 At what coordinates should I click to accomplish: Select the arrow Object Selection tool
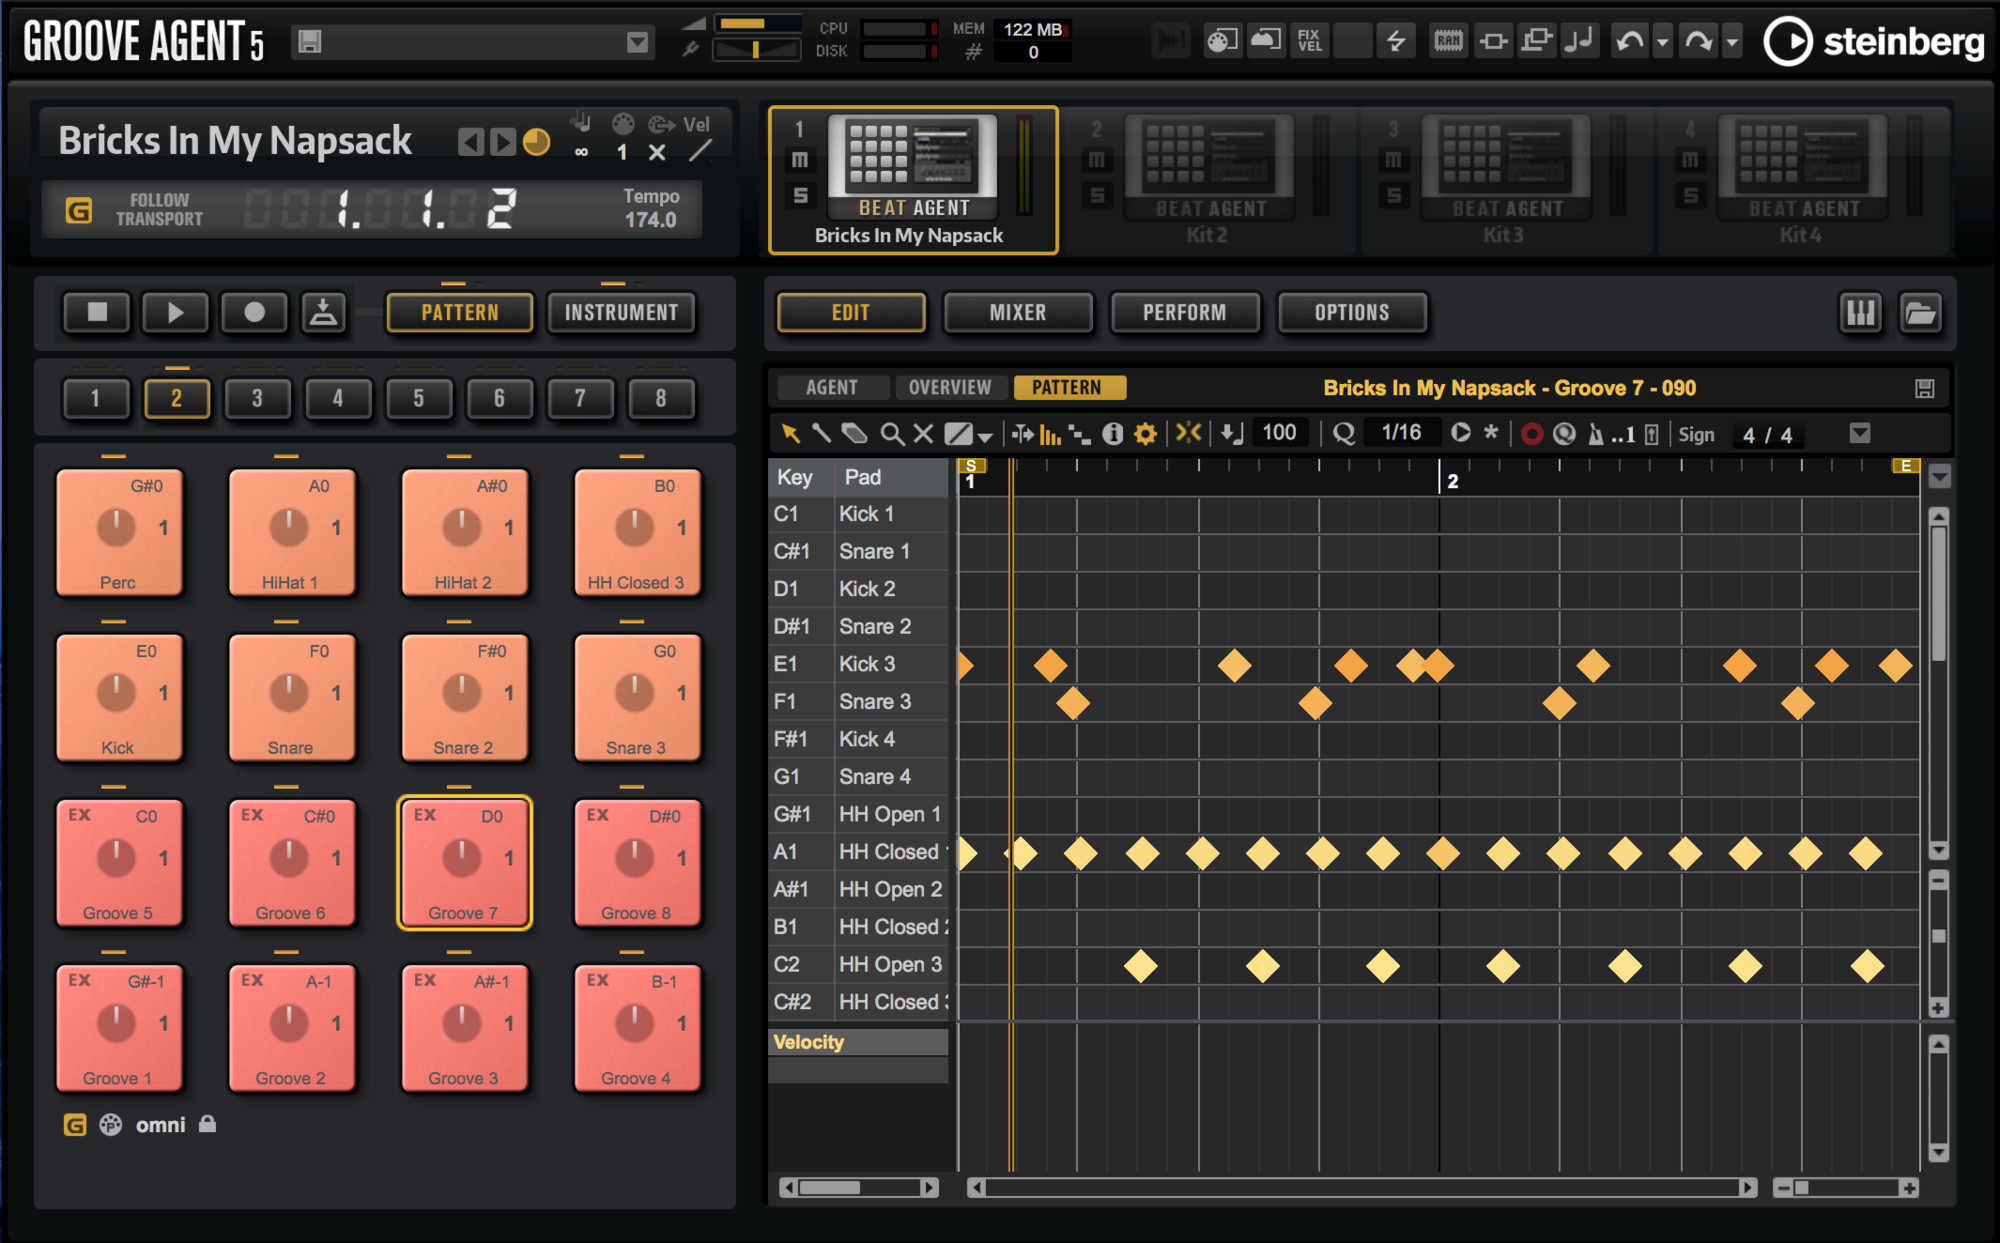[x=790, y=433]
